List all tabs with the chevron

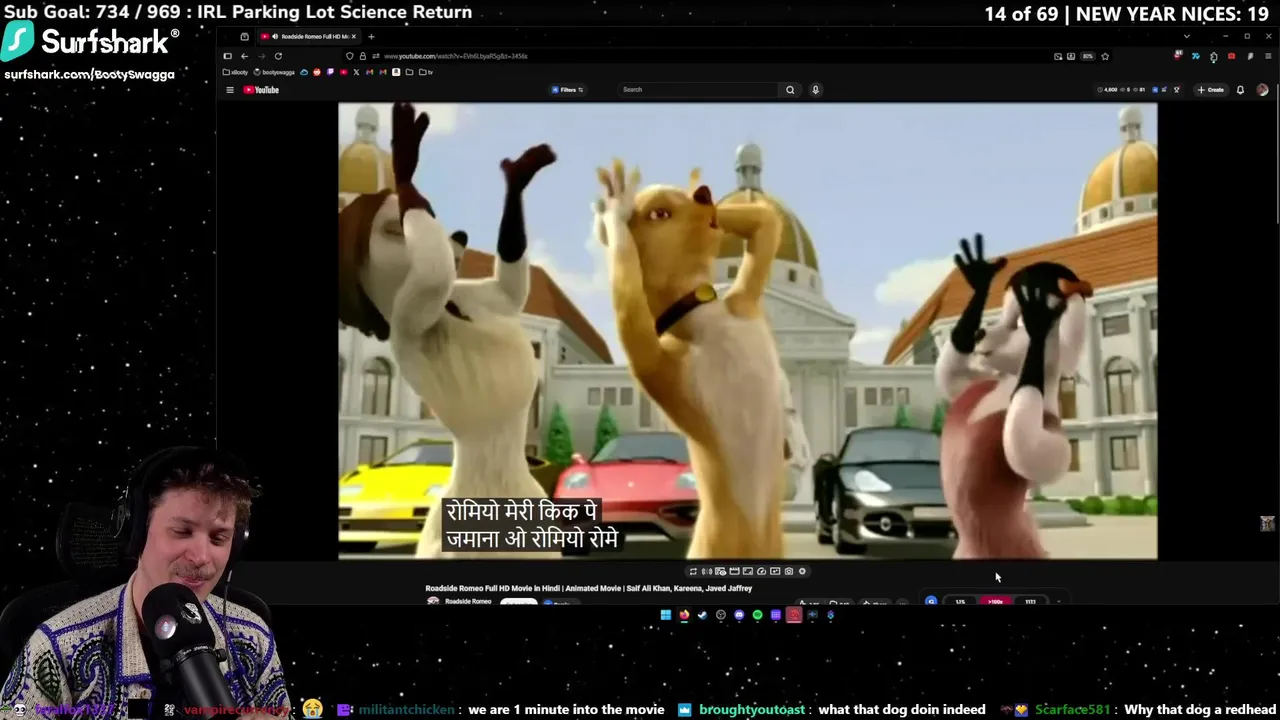click(x=1187, y=37)
